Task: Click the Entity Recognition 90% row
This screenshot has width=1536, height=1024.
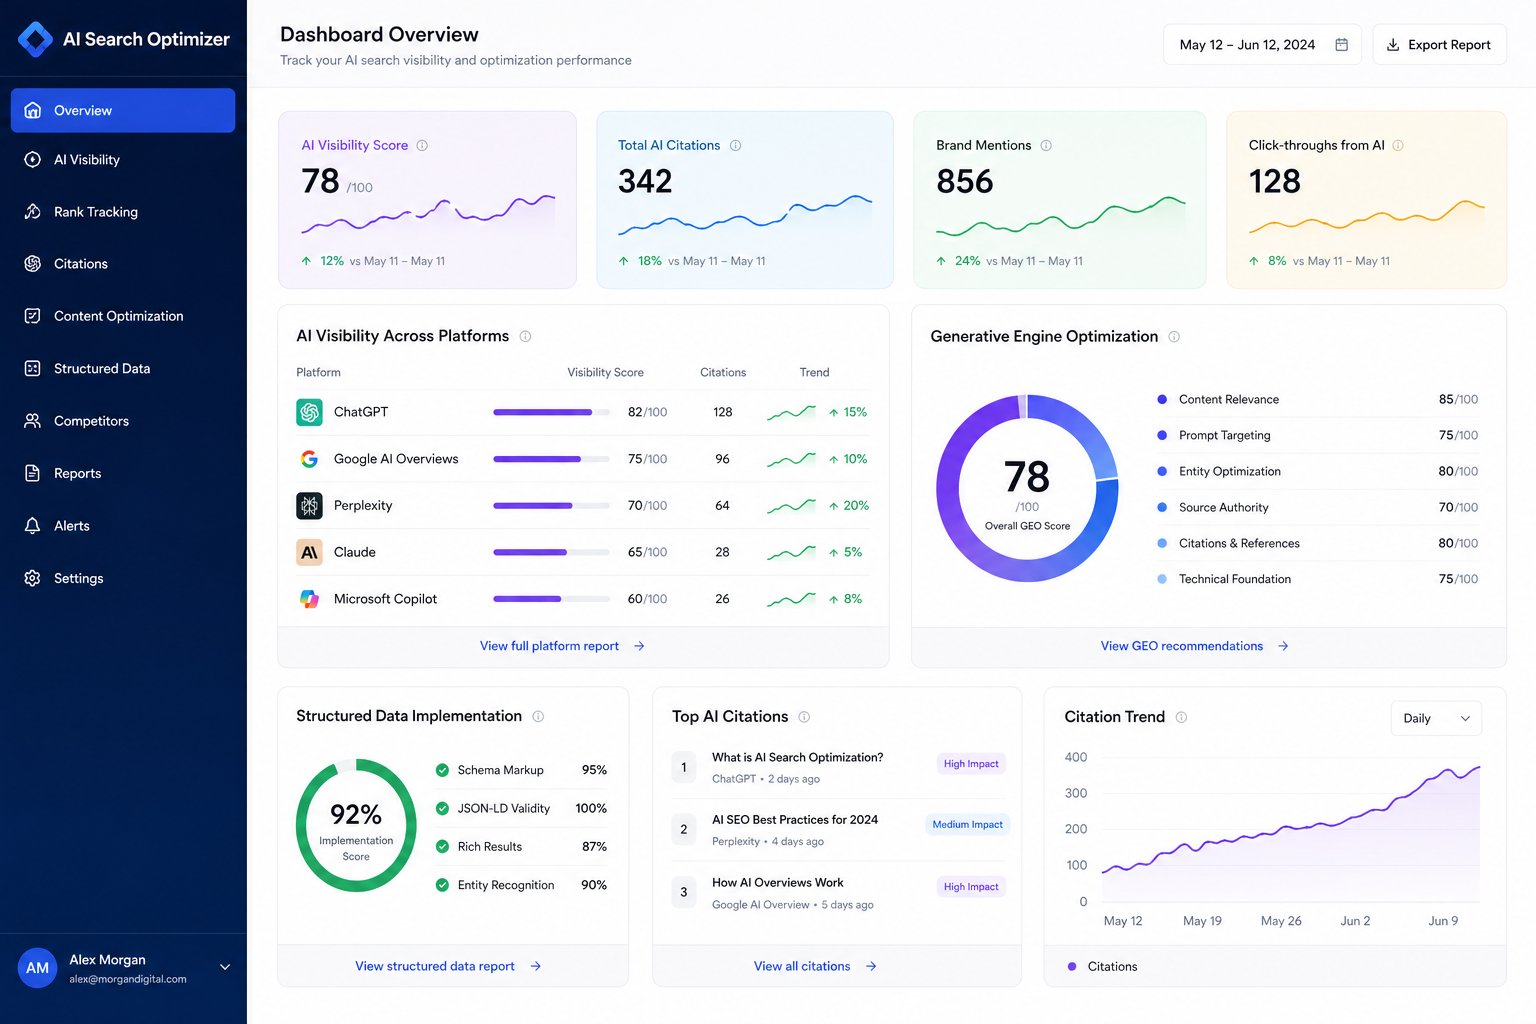Action: [521, 885]
